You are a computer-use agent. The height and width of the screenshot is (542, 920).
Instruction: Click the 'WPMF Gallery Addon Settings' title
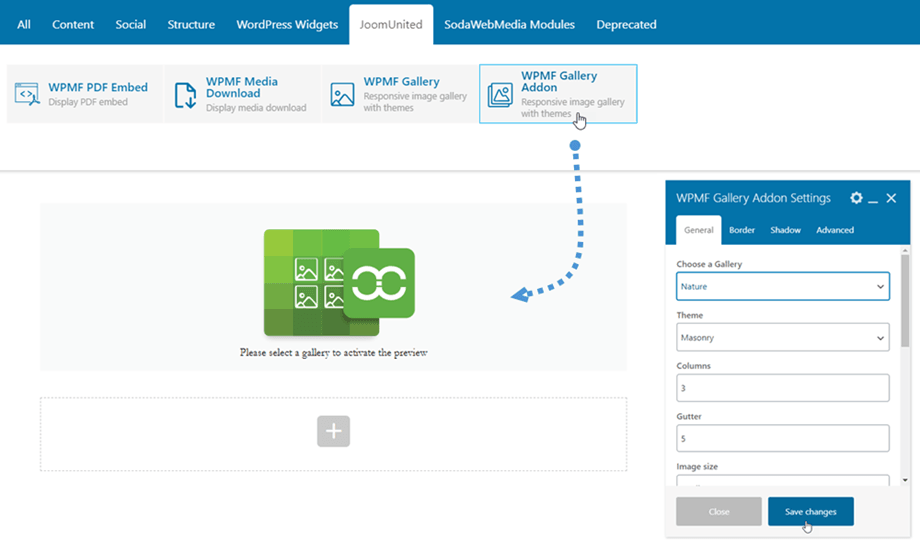point(753,198)
